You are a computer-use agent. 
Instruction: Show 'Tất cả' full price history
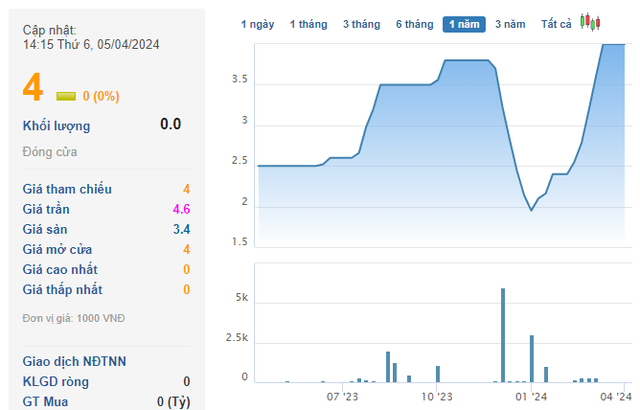click(556, 24)
